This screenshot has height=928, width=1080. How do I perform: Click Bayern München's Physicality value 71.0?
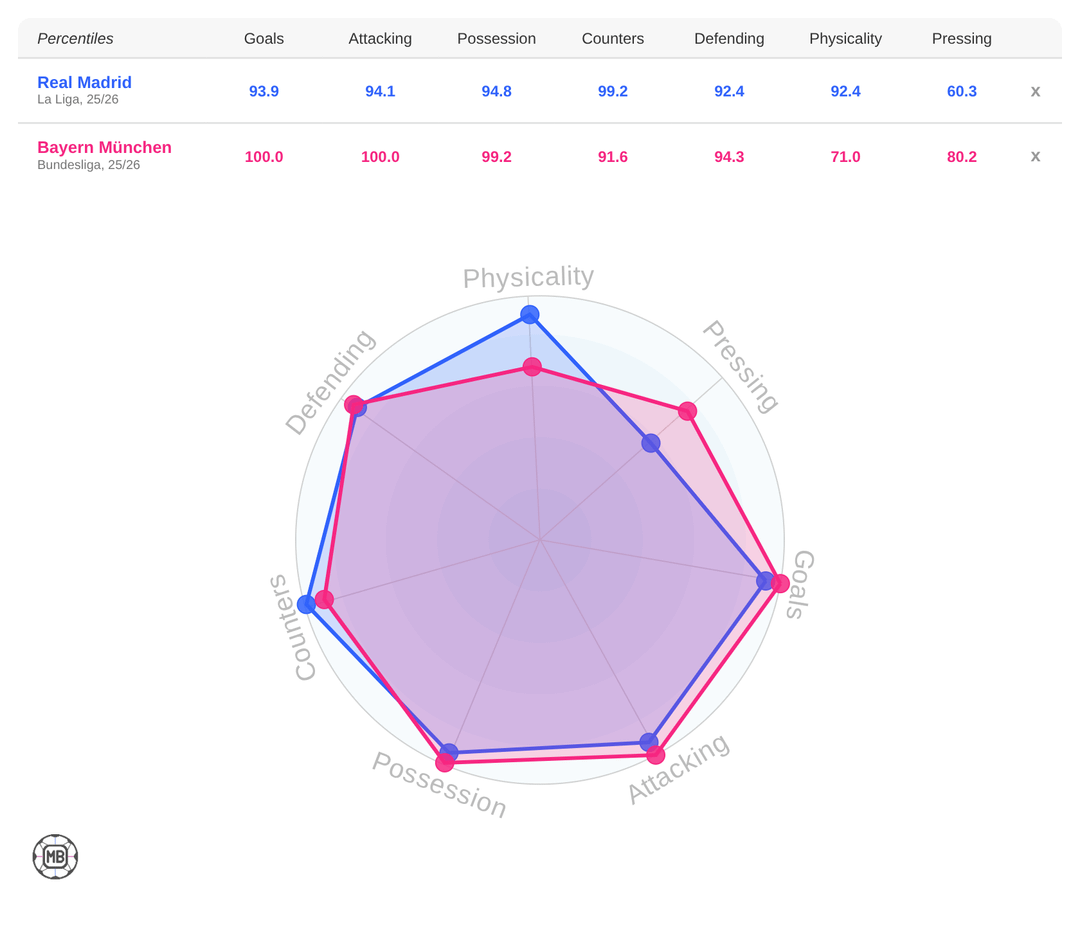pos(845,157)
